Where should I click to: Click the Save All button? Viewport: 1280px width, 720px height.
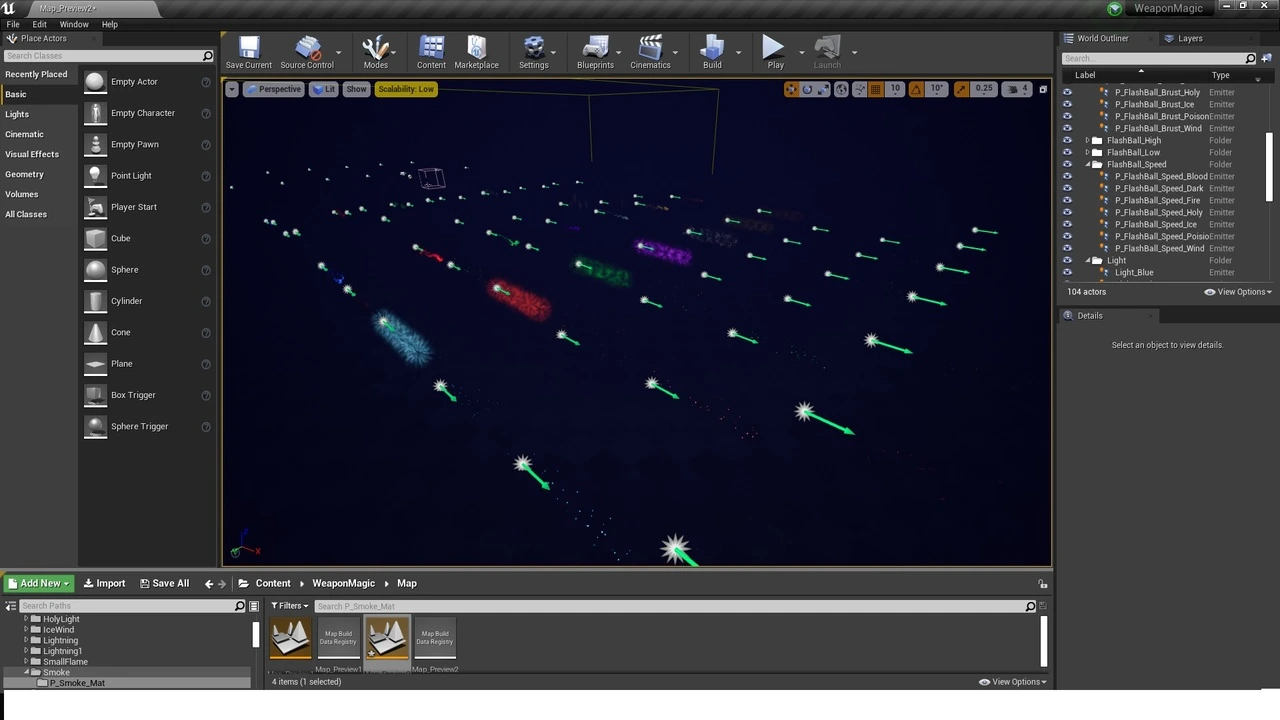click(164, 583)
